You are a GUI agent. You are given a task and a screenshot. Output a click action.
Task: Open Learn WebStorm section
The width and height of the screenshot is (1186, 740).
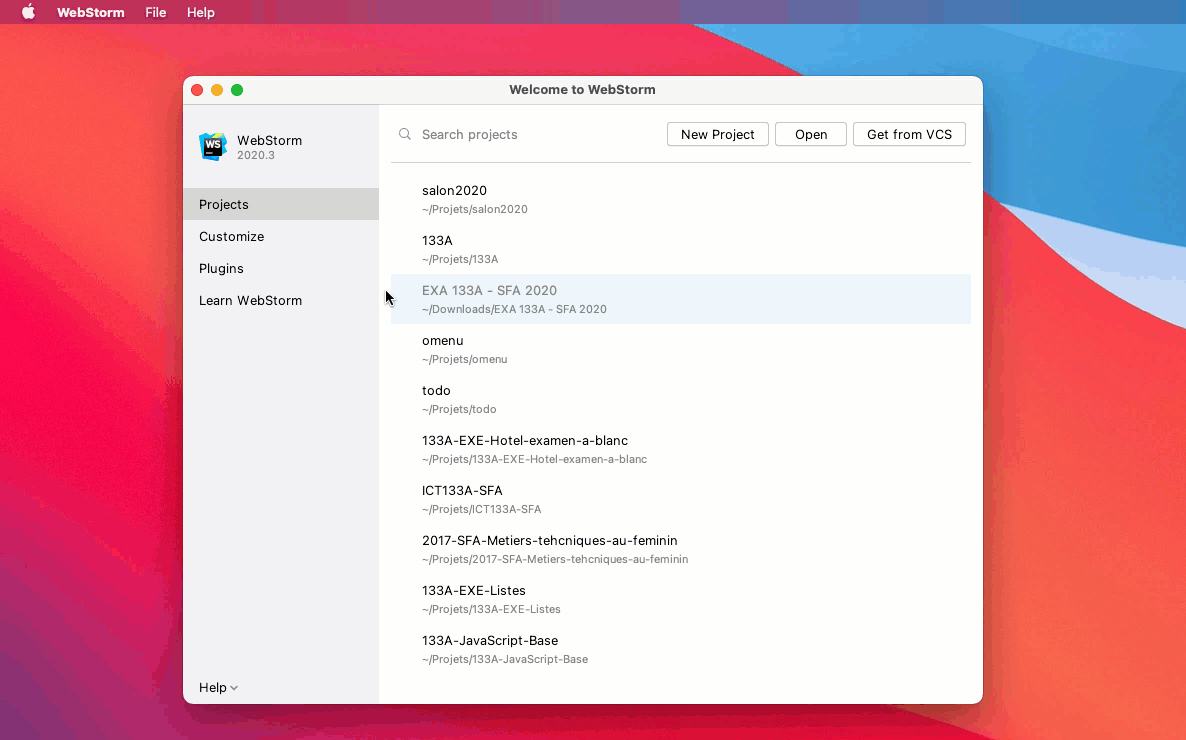click(x=281, y=300)
